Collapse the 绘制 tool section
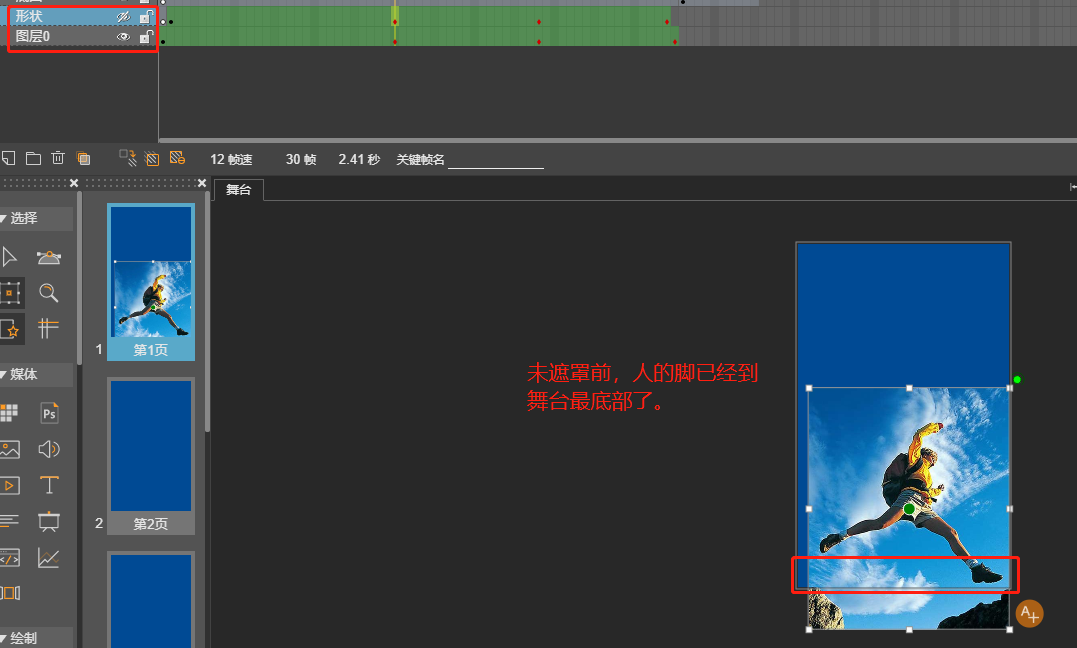 click(3, 638)
